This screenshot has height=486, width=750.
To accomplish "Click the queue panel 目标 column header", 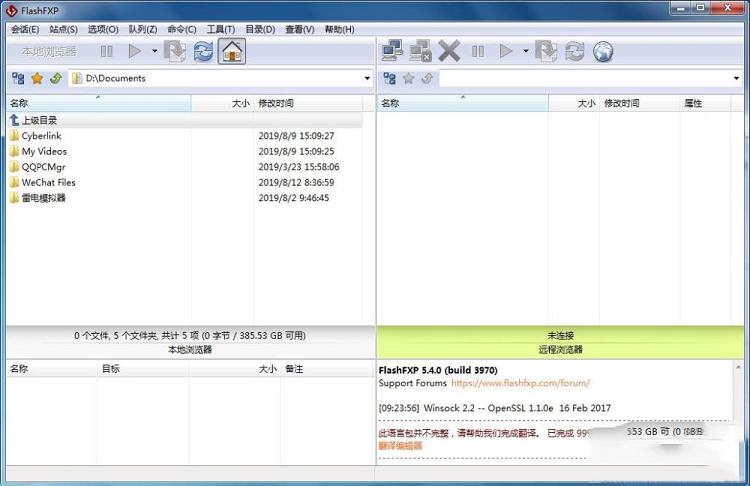I will [143, 369].
